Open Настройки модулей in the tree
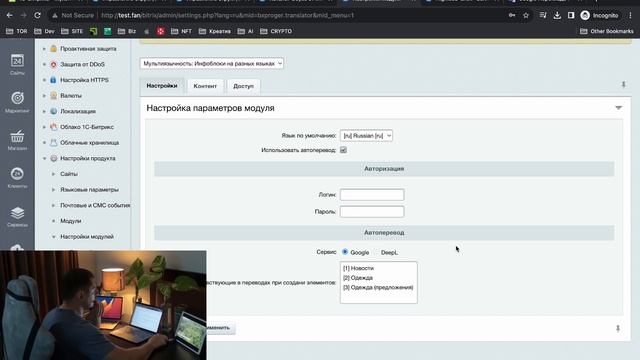This screenshot has height=360, width=640. click(87, 237)
